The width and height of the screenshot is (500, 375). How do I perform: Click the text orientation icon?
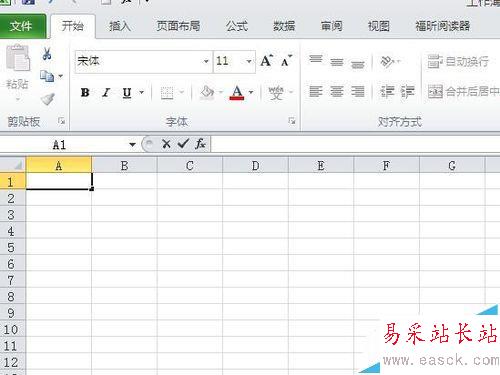pyautogui.click(x=387, y=62)
